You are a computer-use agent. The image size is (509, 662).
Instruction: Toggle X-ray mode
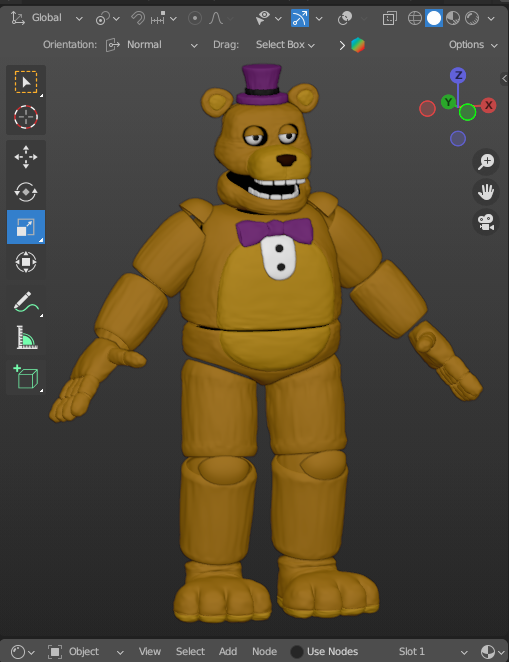390,18
